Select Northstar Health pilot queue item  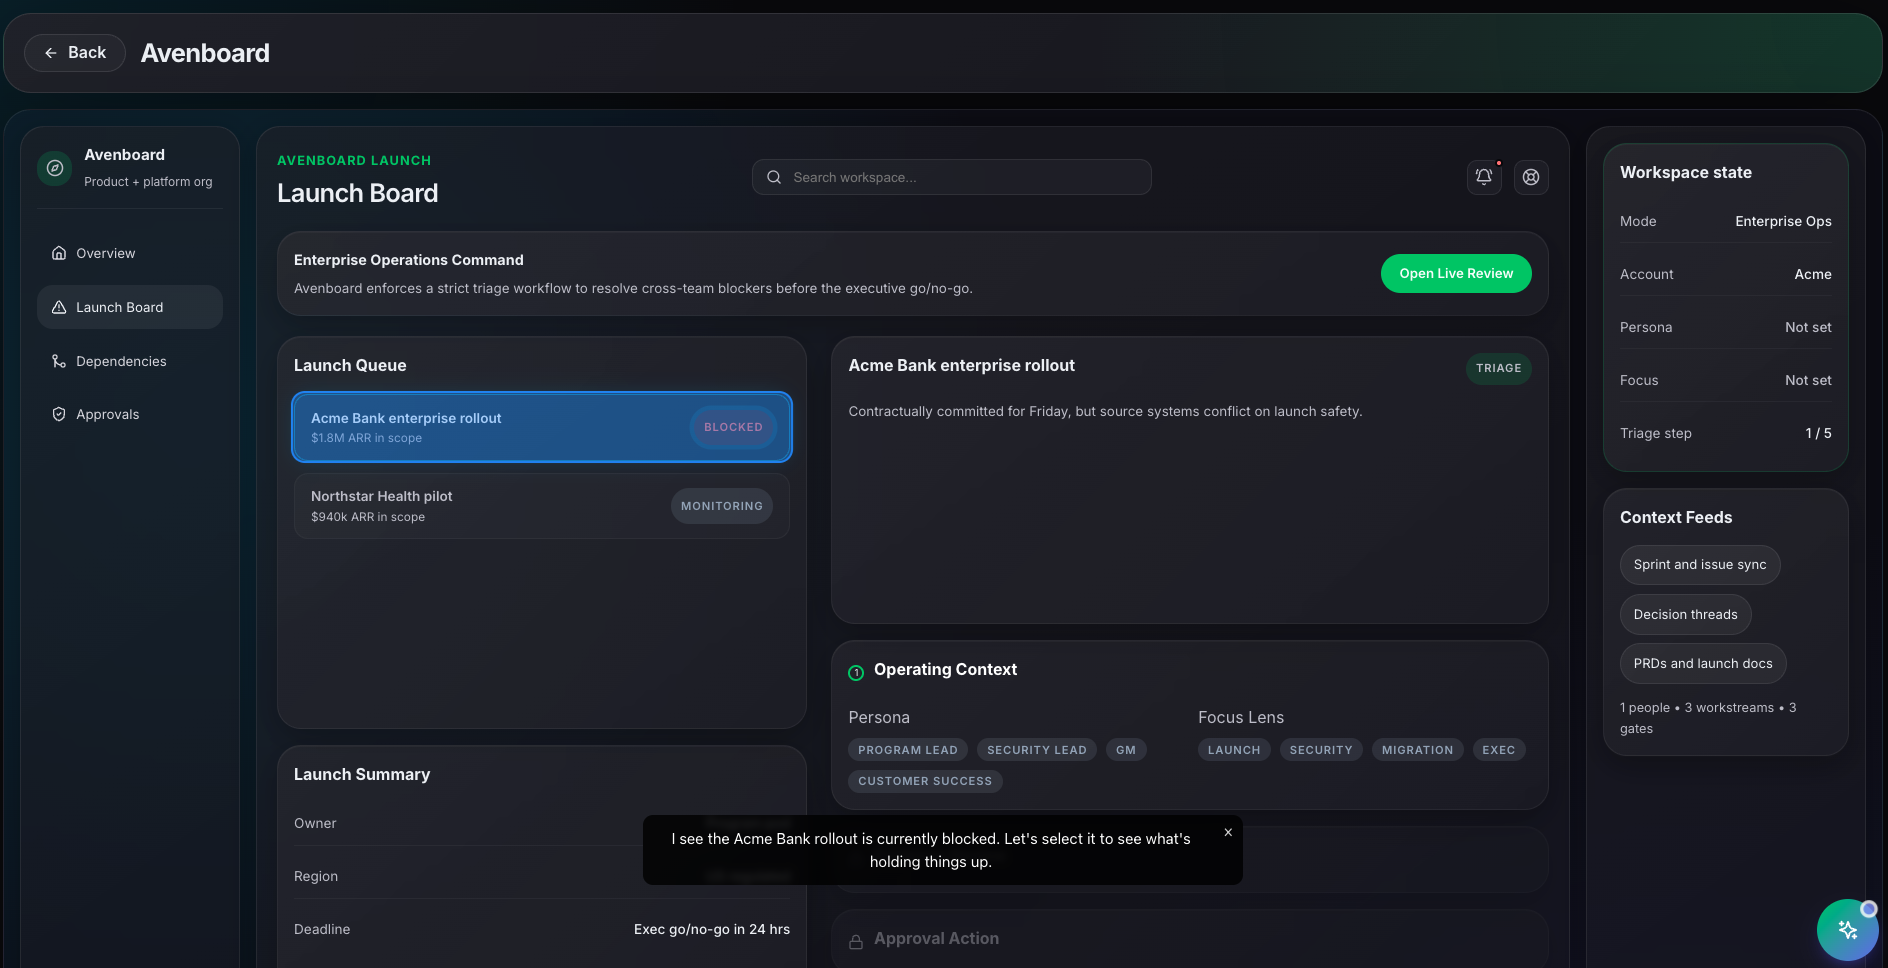(542, 506)
